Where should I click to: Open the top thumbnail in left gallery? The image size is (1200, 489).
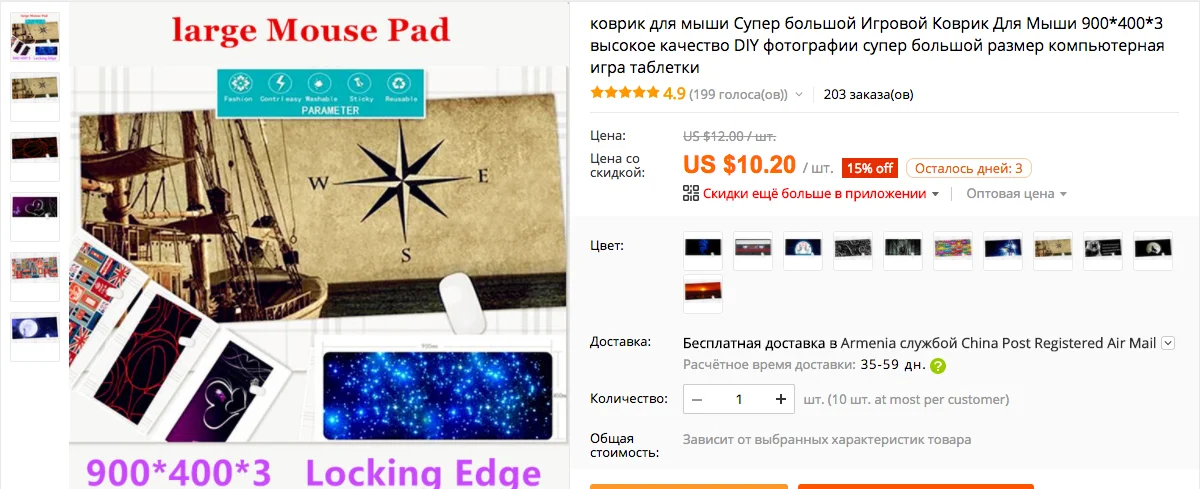(35, 37)
